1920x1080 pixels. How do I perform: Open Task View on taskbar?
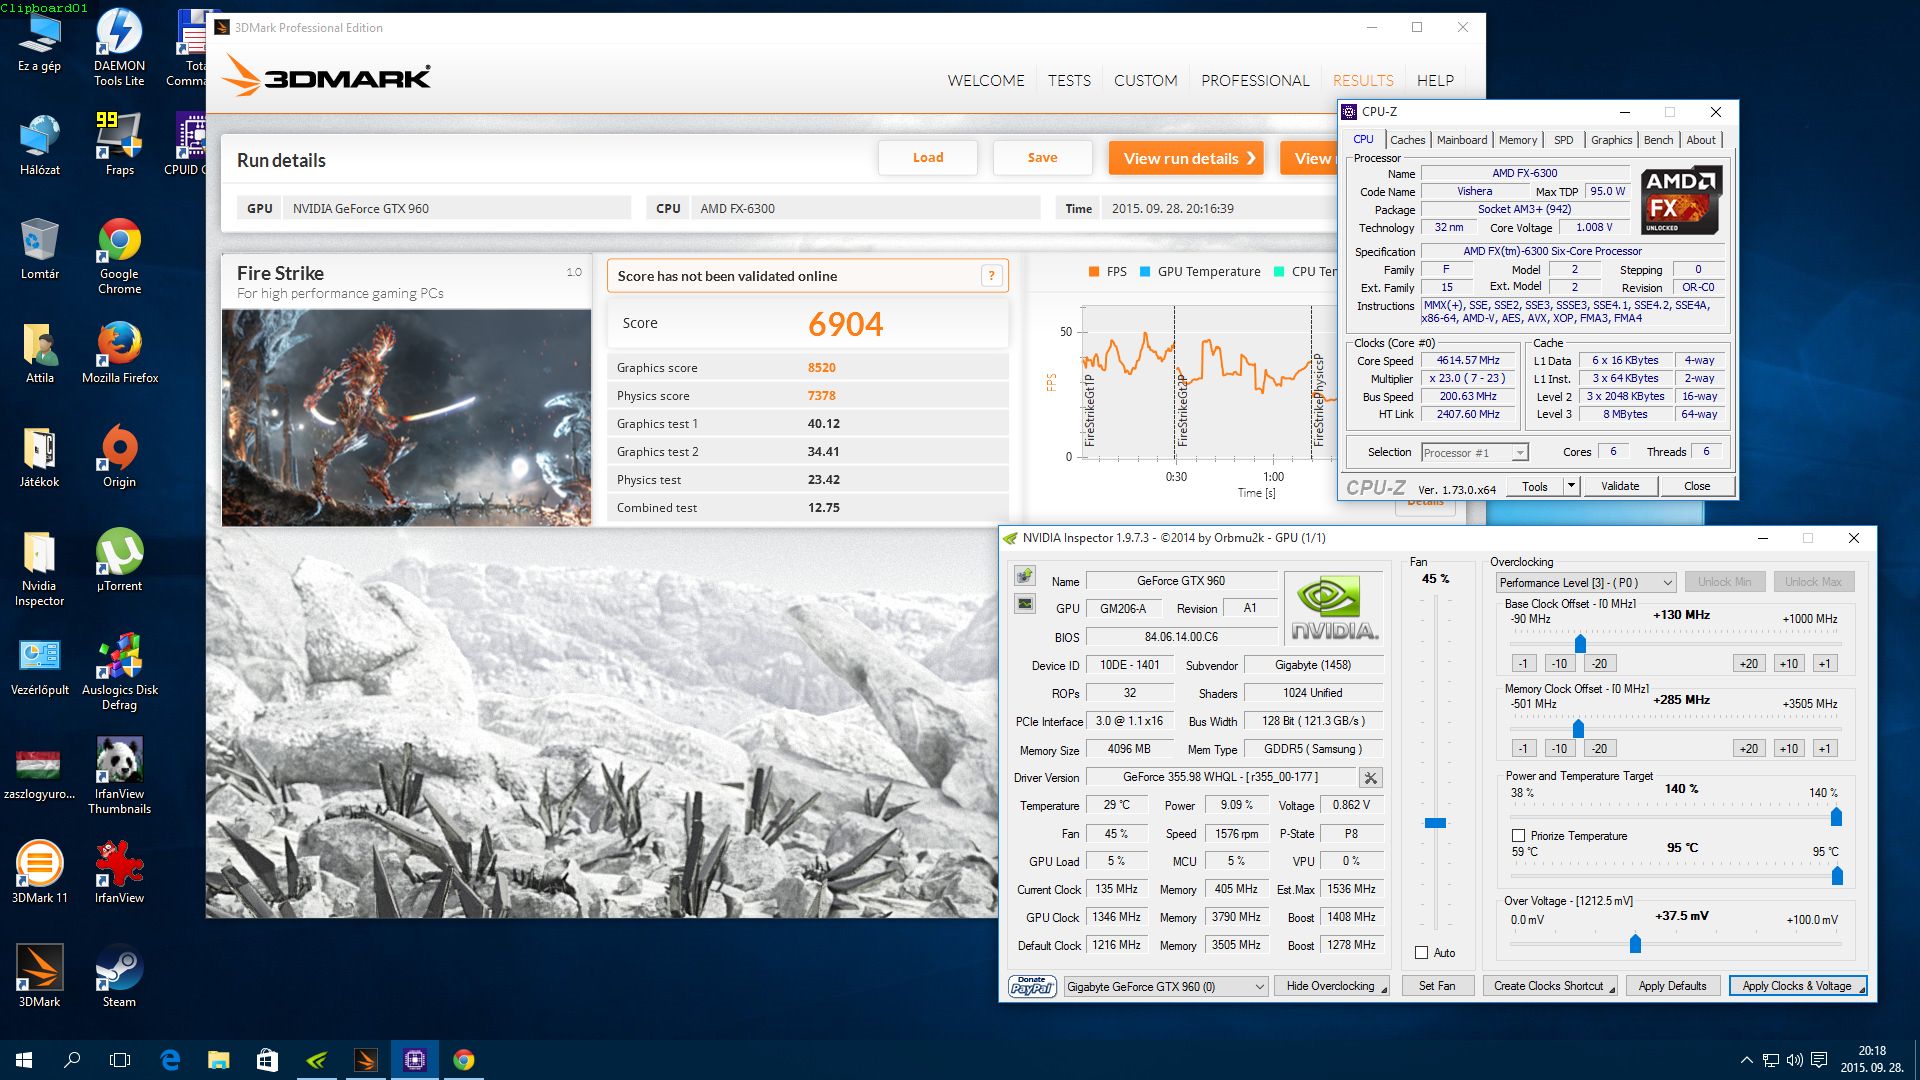[x=120, y=1060]
